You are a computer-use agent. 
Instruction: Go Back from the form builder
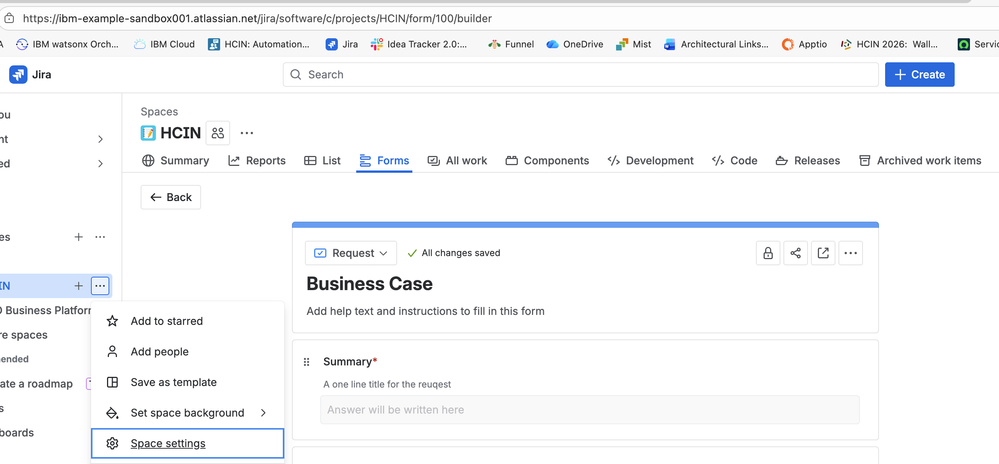(171, 198)
